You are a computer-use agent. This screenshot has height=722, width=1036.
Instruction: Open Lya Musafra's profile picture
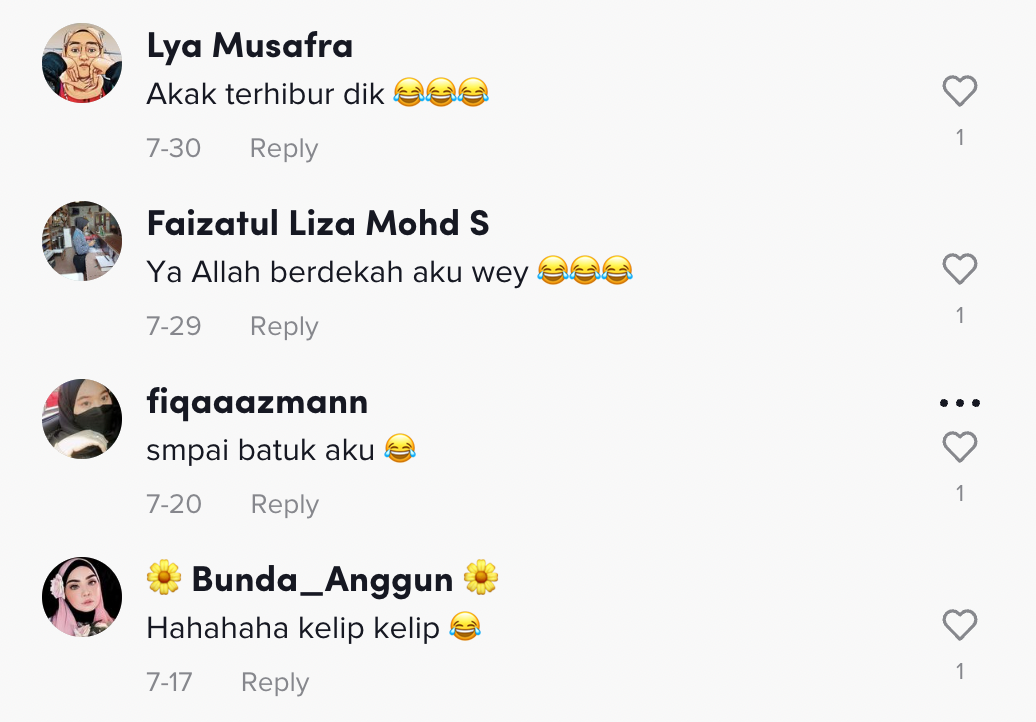82,63
